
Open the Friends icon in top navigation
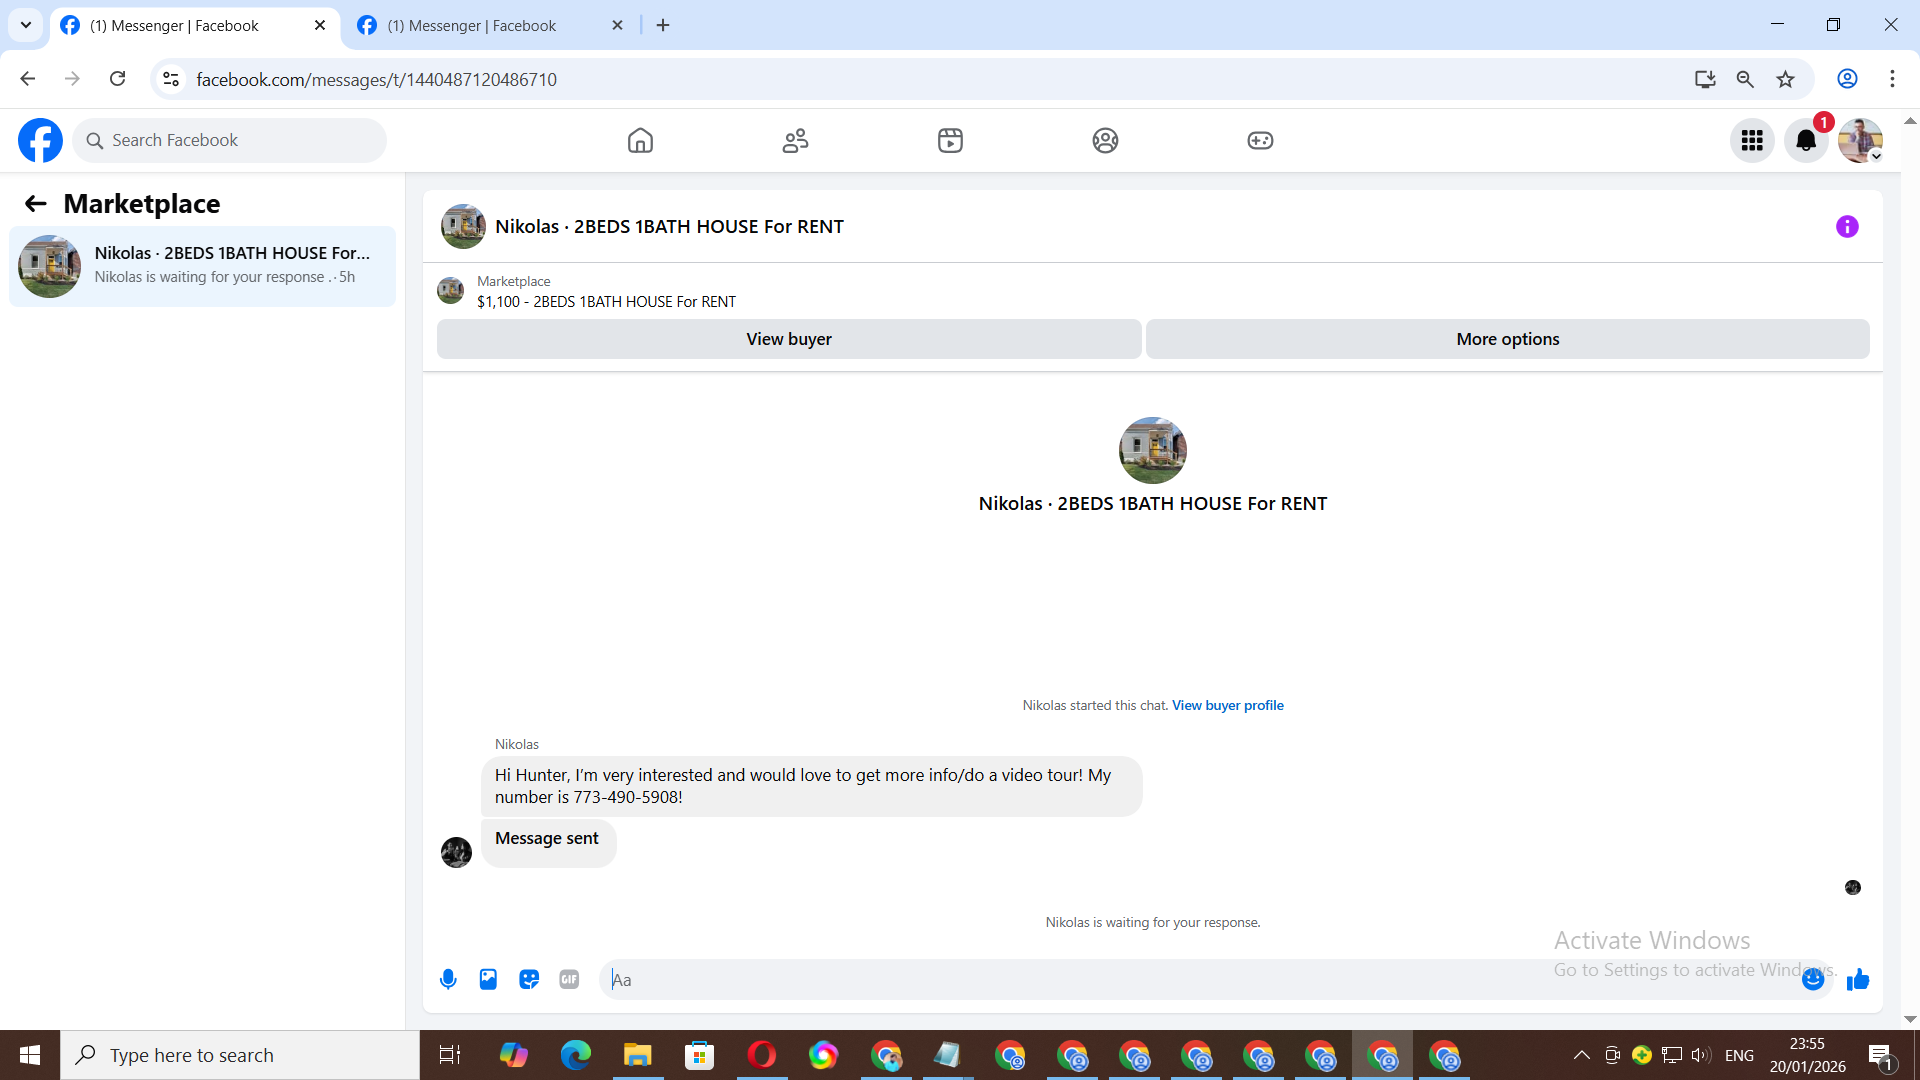click(795, 140)
